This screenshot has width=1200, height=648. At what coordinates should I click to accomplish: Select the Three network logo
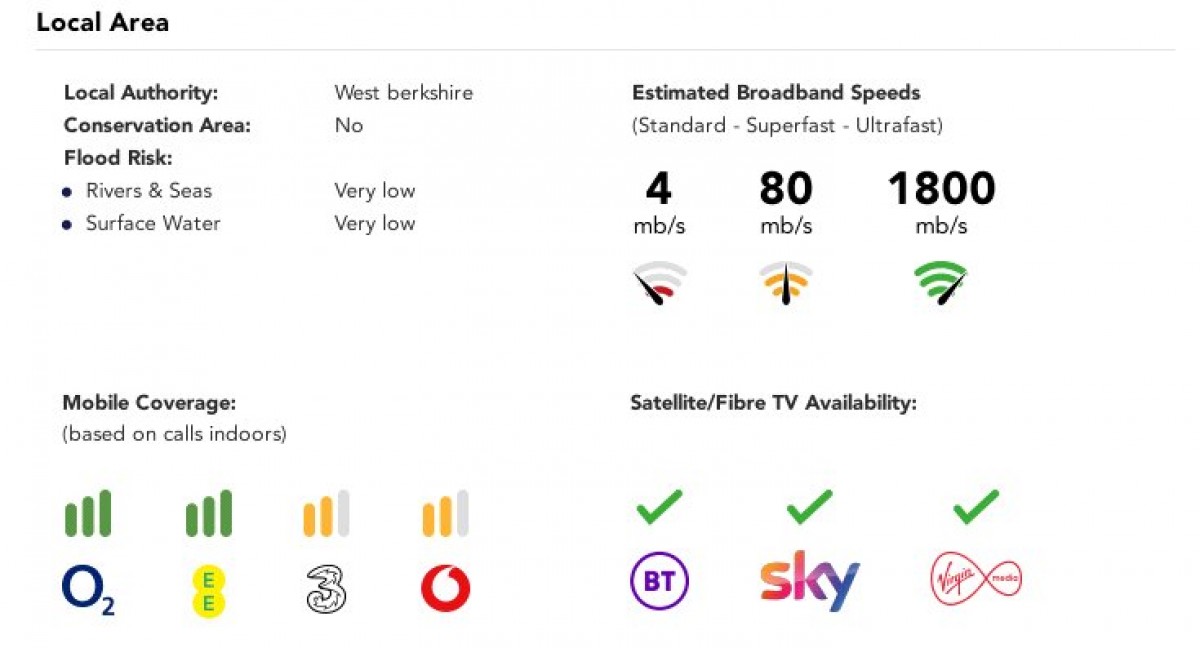tap(326, 588)
